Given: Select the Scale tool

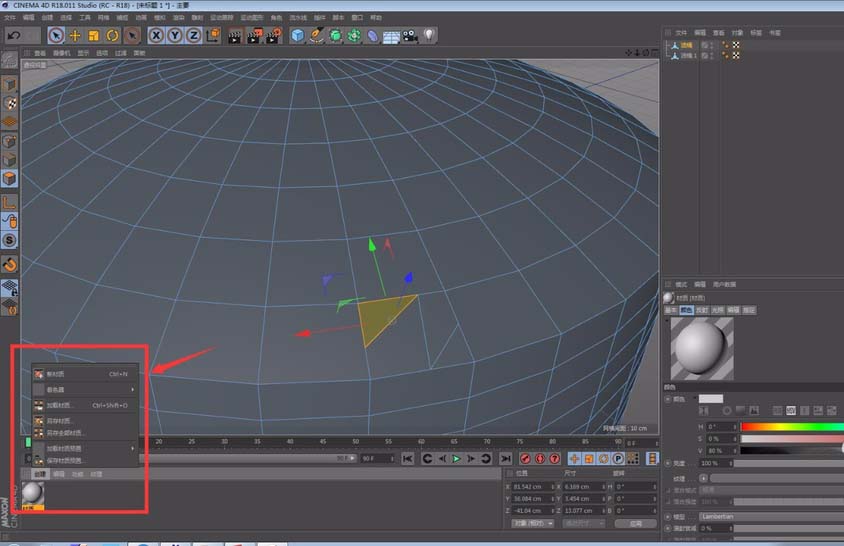Looking at the screenshot, I should point(93,35).
